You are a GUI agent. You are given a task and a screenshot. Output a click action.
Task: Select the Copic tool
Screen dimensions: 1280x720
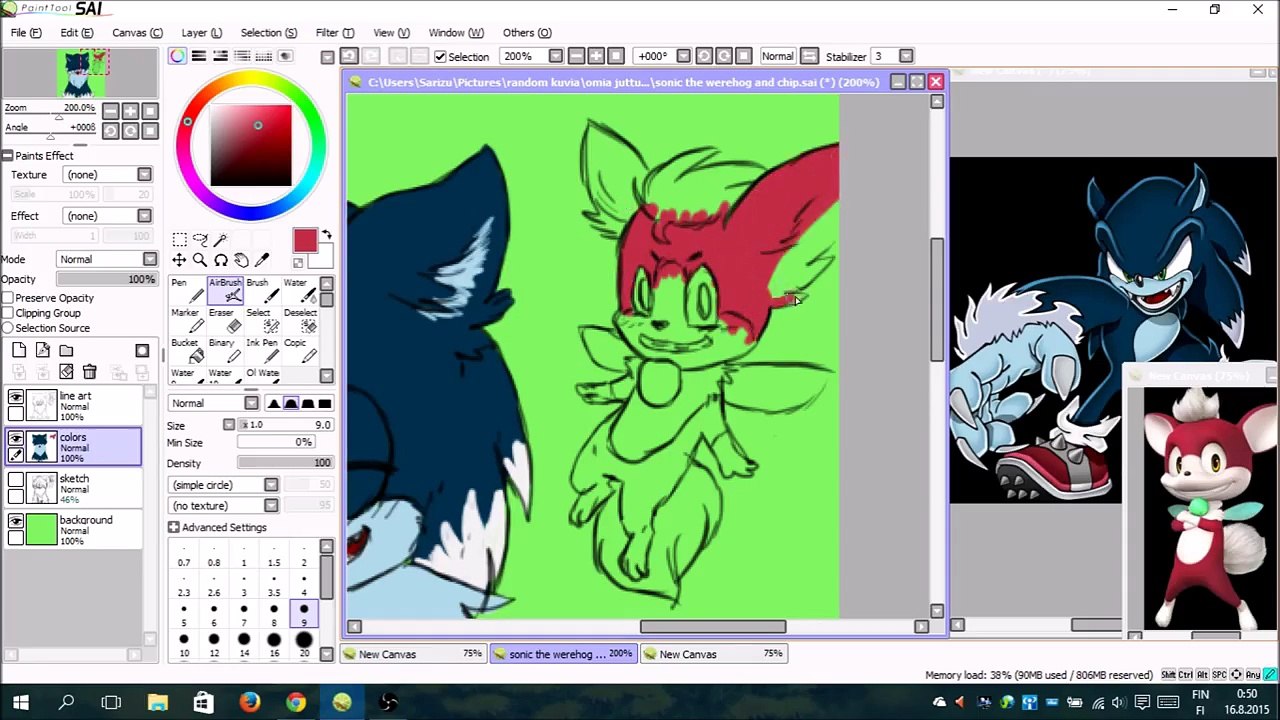click(300, 350)
